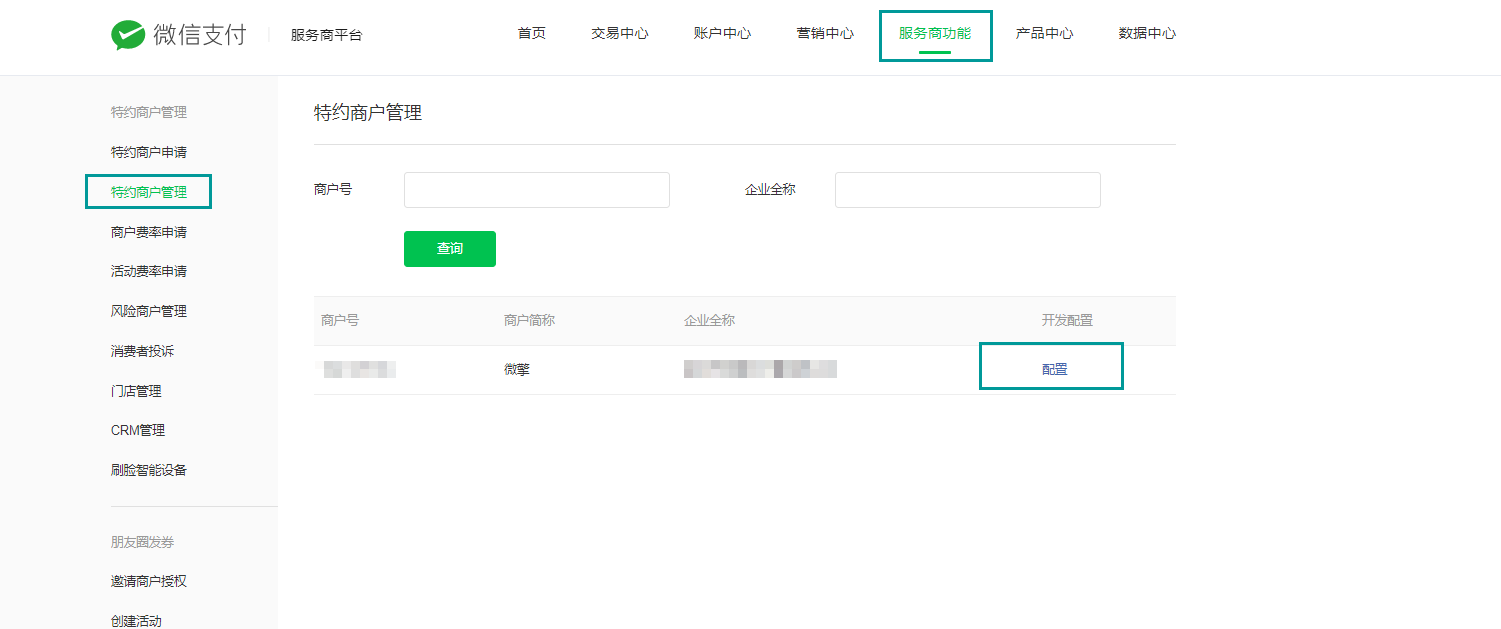Viewport: 1501px width, 629px height.
Task: Focus the 企业全称 input field
Action: tap(968, 190)
